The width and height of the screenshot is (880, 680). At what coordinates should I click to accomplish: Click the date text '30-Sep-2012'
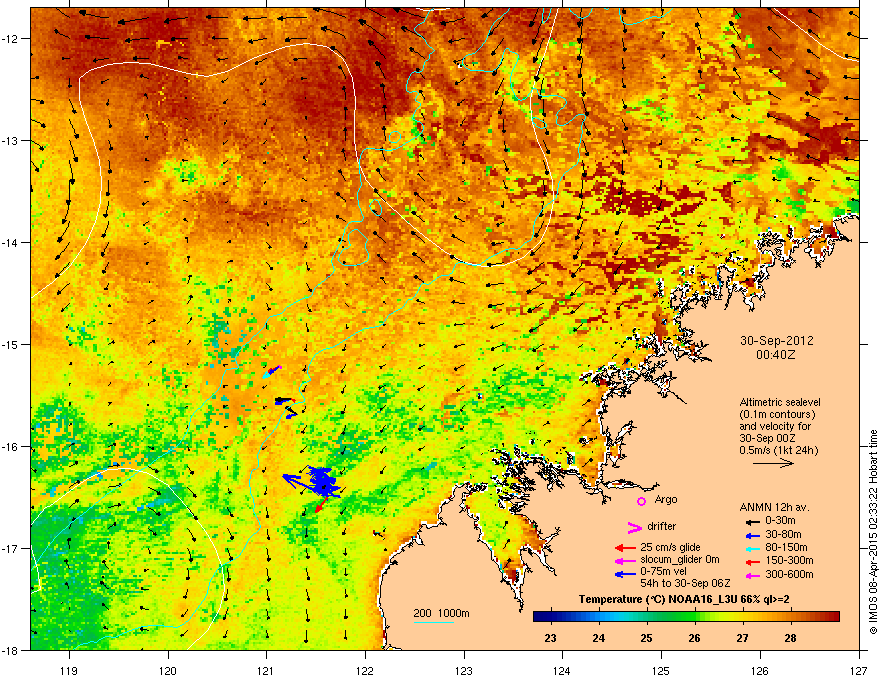pyautogui.click(x=777, y=341)
